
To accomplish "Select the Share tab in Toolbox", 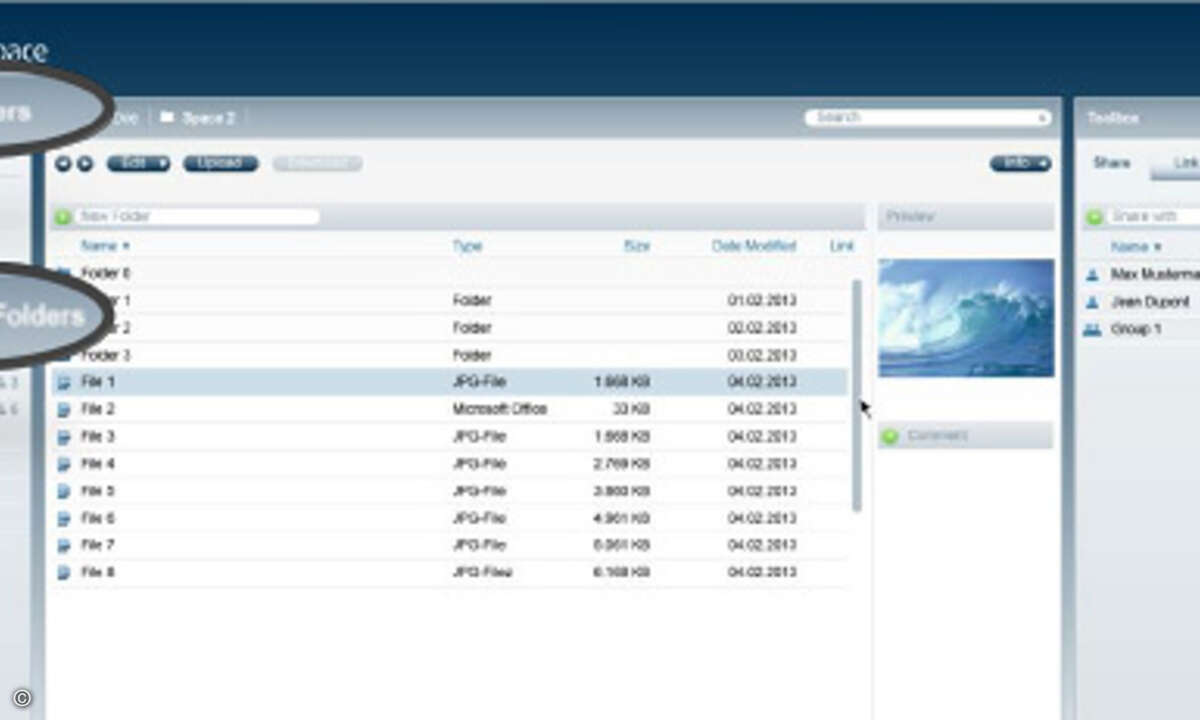I will click(1111, 163).
